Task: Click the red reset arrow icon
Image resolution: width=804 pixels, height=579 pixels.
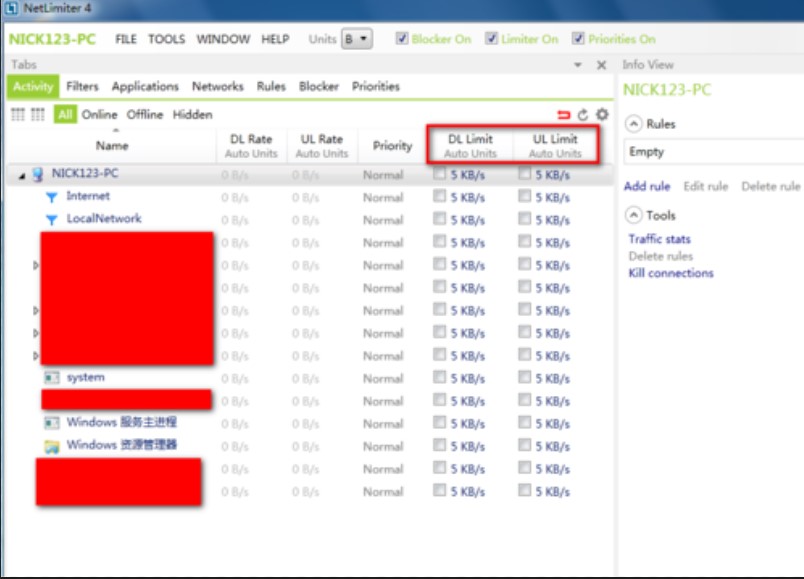Action: pos(565,115)
